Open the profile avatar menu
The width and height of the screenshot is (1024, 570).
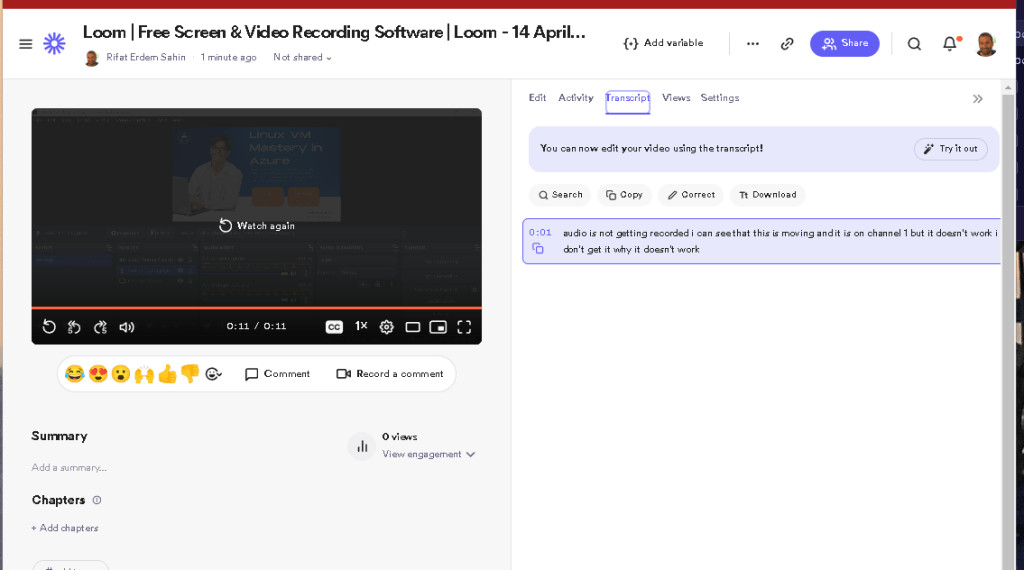985,44
